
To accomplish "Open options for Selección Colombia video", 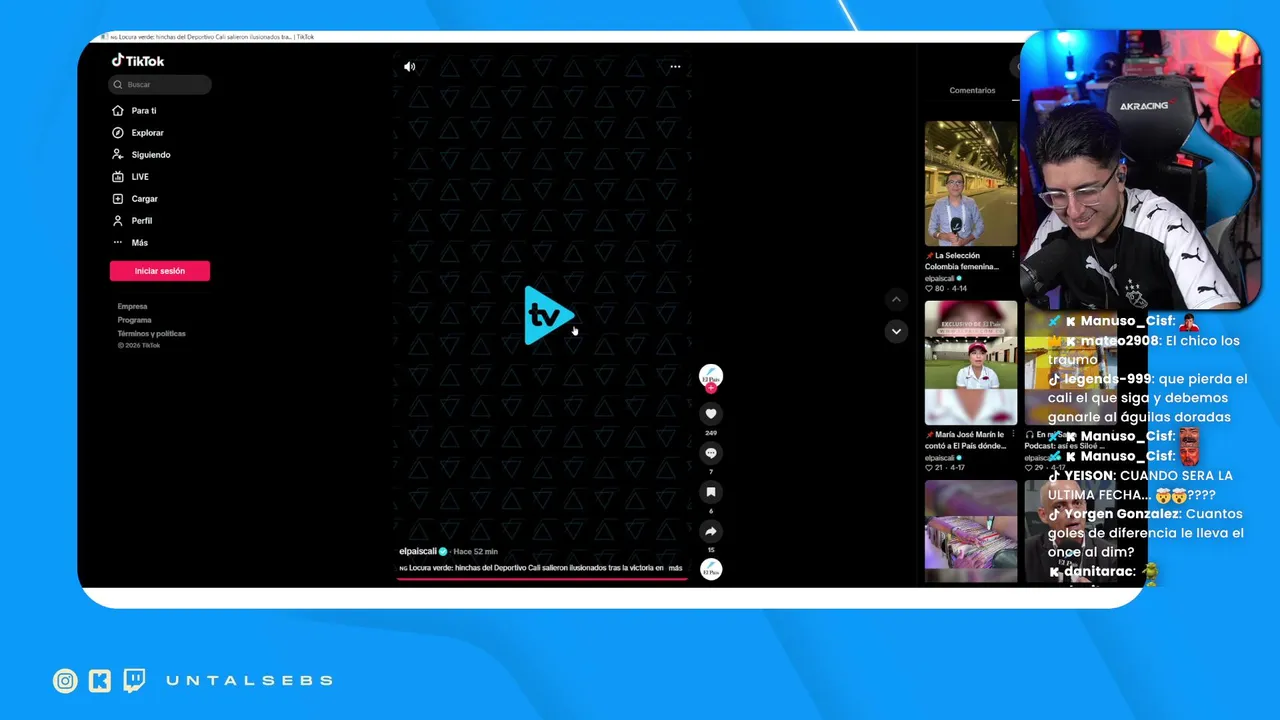I will [x=1013, y=256].
